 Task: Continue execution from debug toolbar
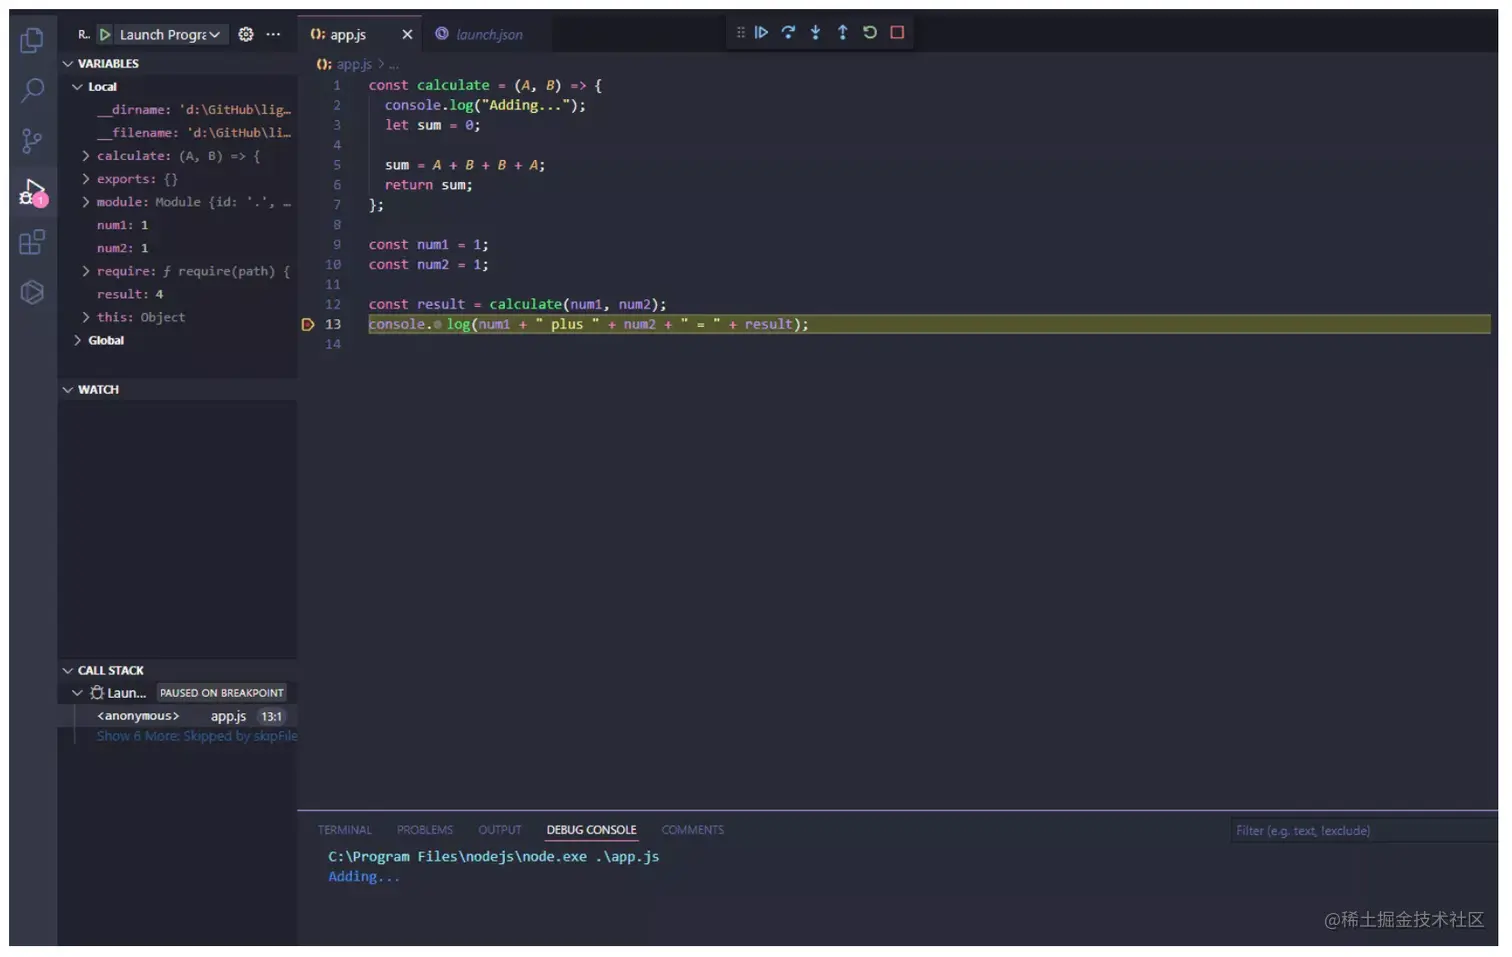761,33
